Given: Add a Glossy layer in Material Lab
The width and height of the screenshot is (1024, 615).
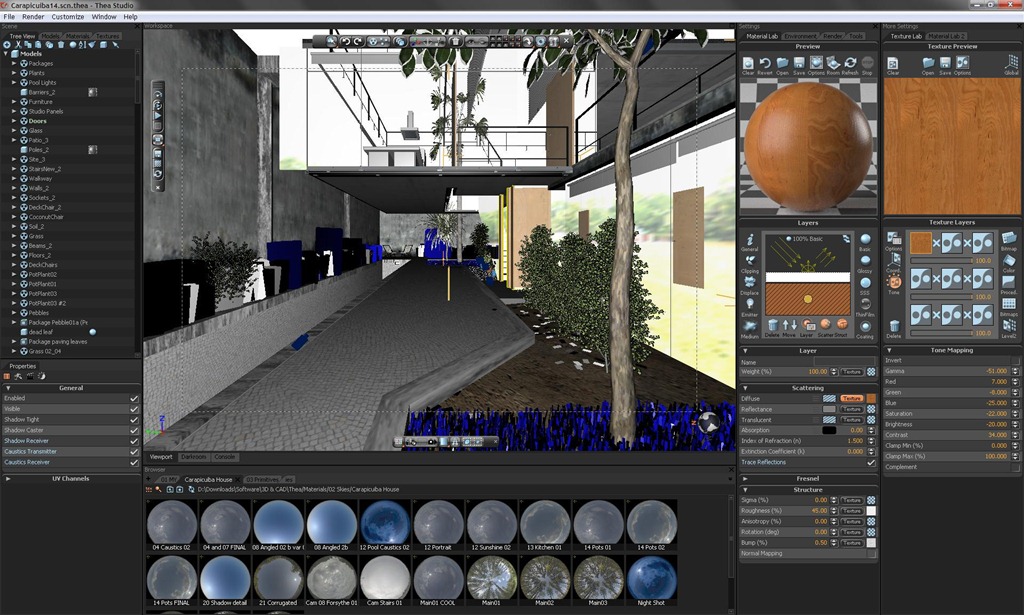Looking at the screenshot, I should click(864, 262).
